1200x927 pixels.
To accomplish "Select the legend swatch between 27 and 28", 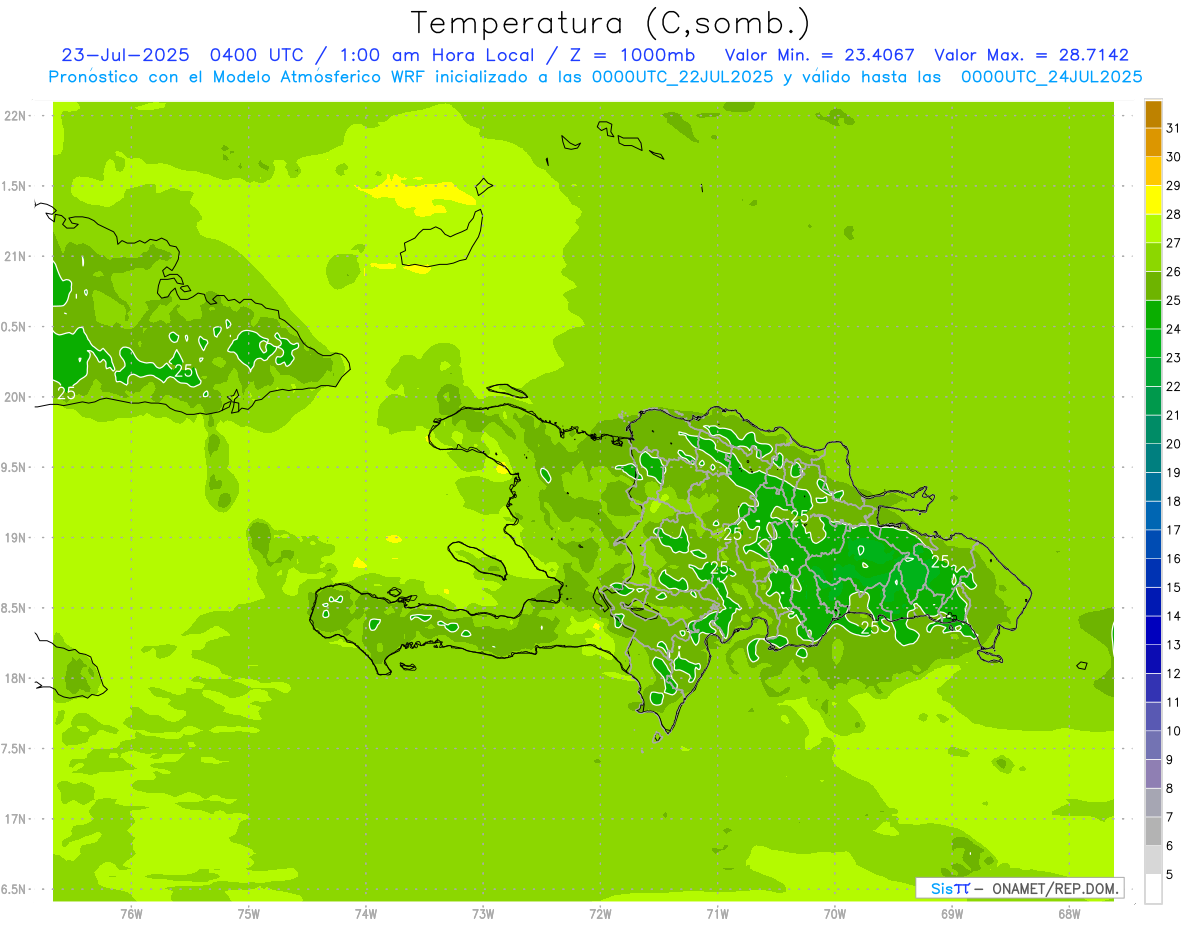I will [x=1153, y=228].
